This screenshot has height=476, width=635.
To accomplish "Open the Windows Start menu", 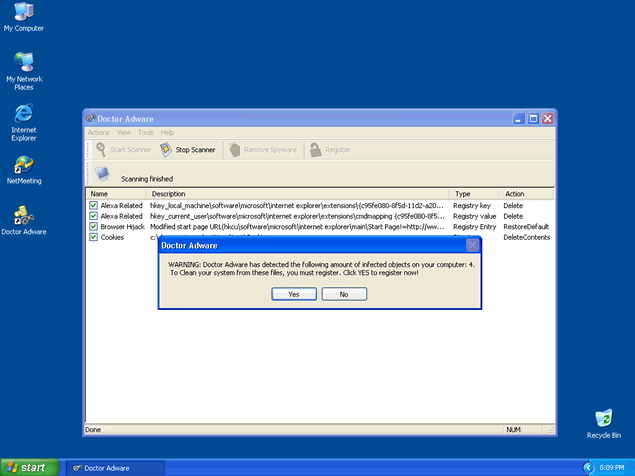I will click(27, 467).
